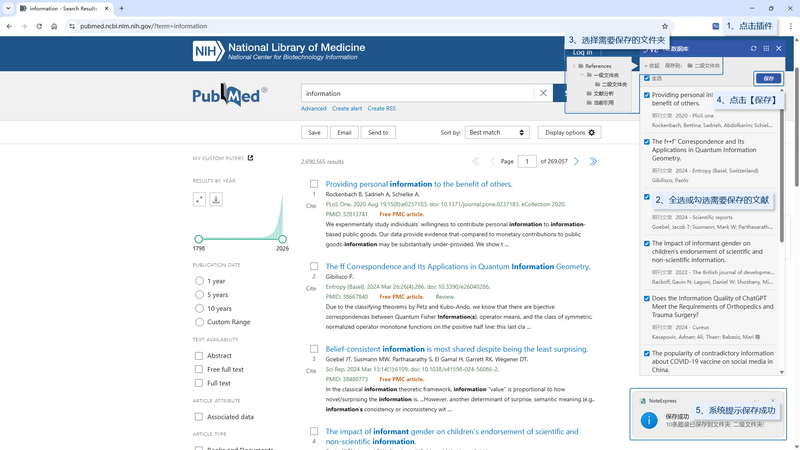Click the Log in link
This screenshot has width=800, height=450.
583,52
